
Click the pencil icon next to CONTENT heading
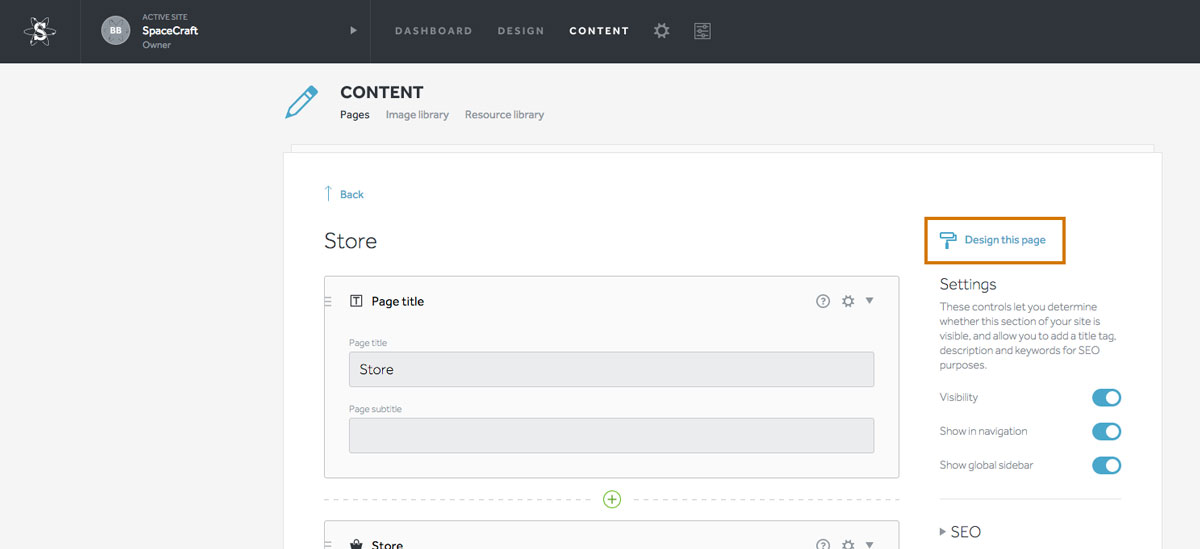[x=301, y=102]
